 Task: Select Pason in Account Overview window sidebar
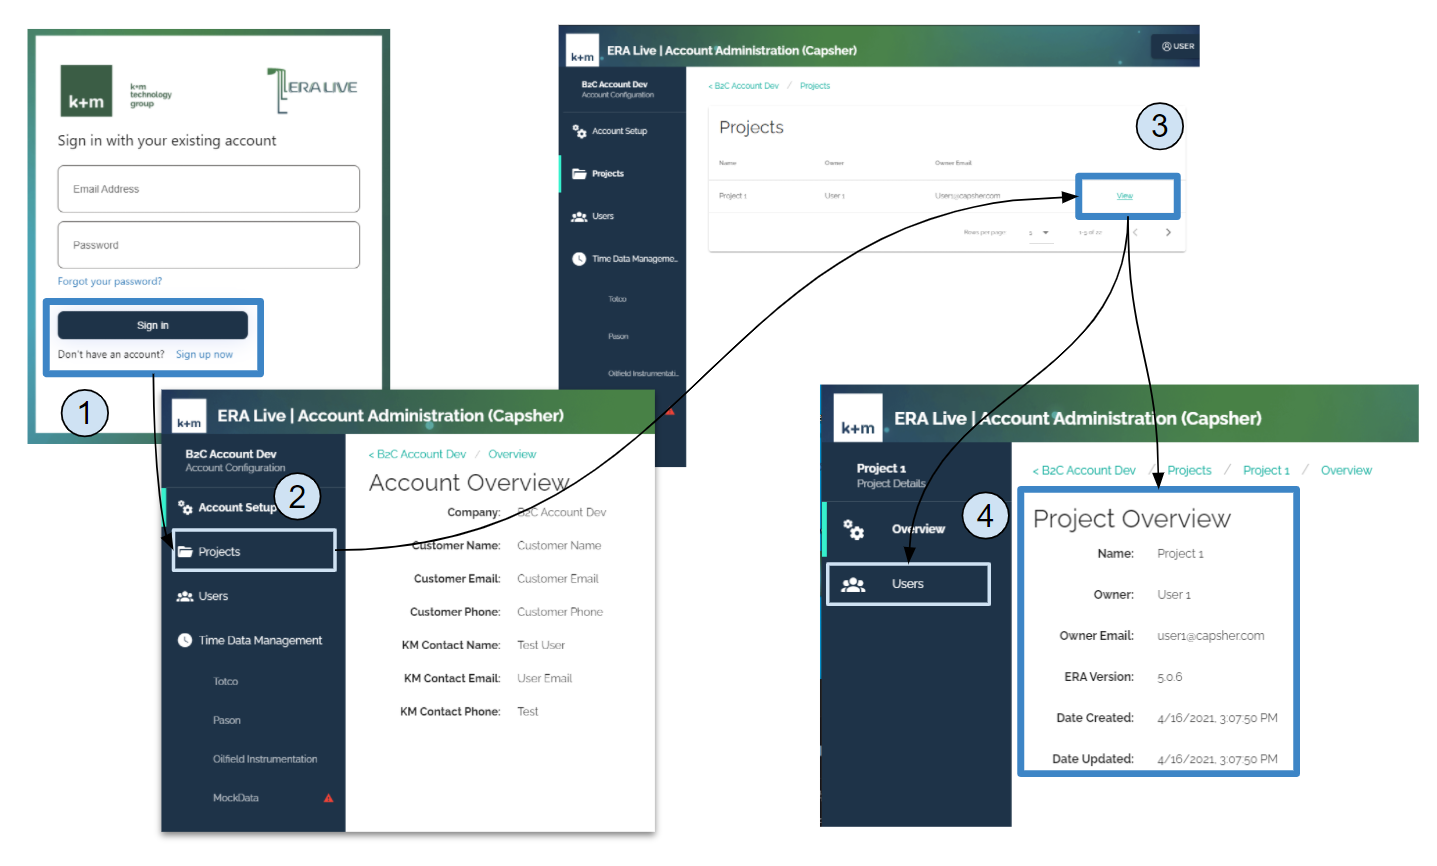pyautogui.click(x=227, y=721)
